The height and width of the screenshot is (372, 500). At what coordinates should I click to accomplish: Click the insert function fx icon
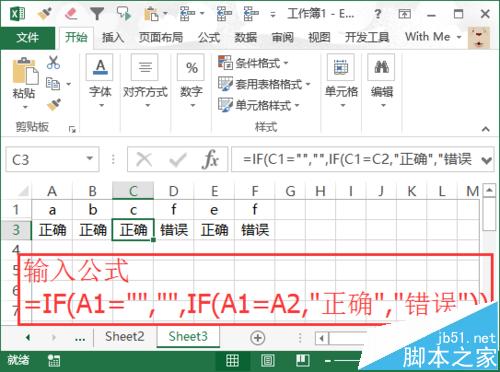[210, 160]
